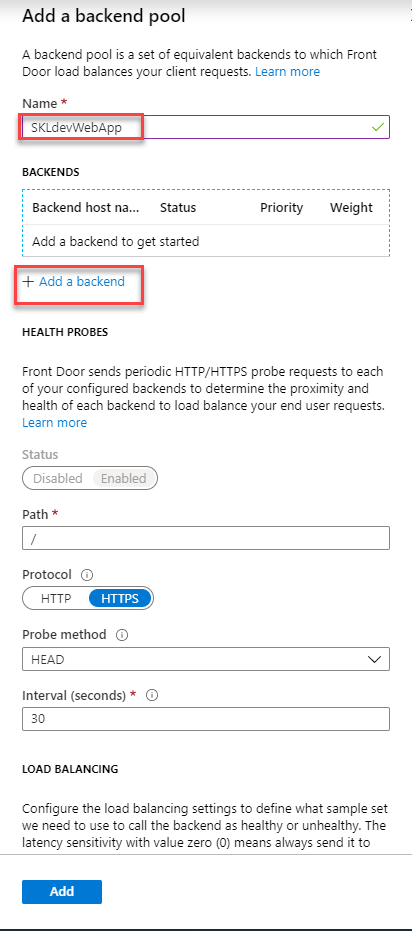The image size is (412, 931).
Task: Click the Backend host name column header
Action: [85, 208]
